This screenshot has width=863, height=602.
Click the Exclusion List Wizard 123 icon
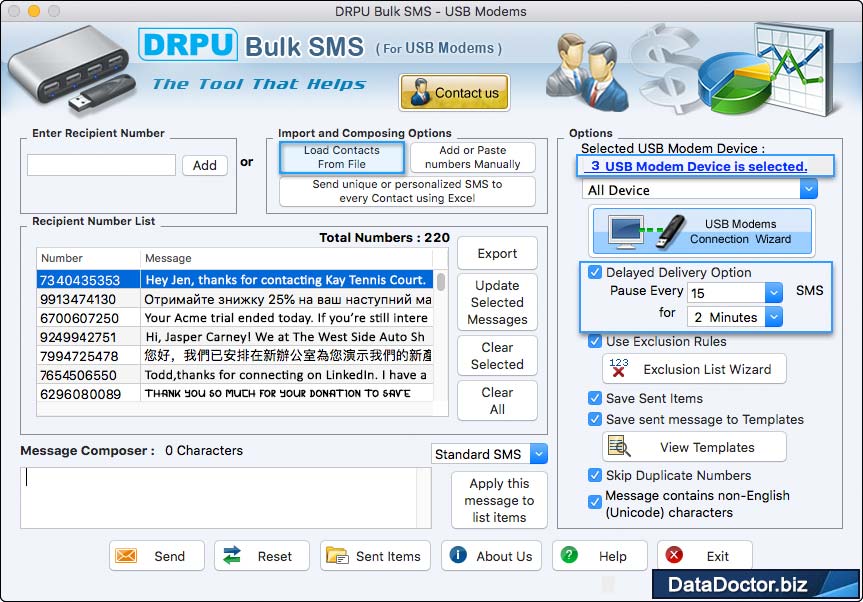point(619,368)
